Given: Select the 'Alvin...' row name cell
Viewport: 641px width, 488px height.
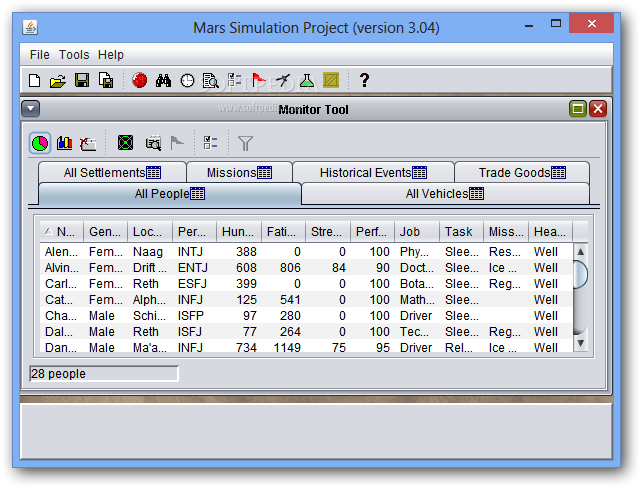Looking at the screenshot, I should coord(61,268).
